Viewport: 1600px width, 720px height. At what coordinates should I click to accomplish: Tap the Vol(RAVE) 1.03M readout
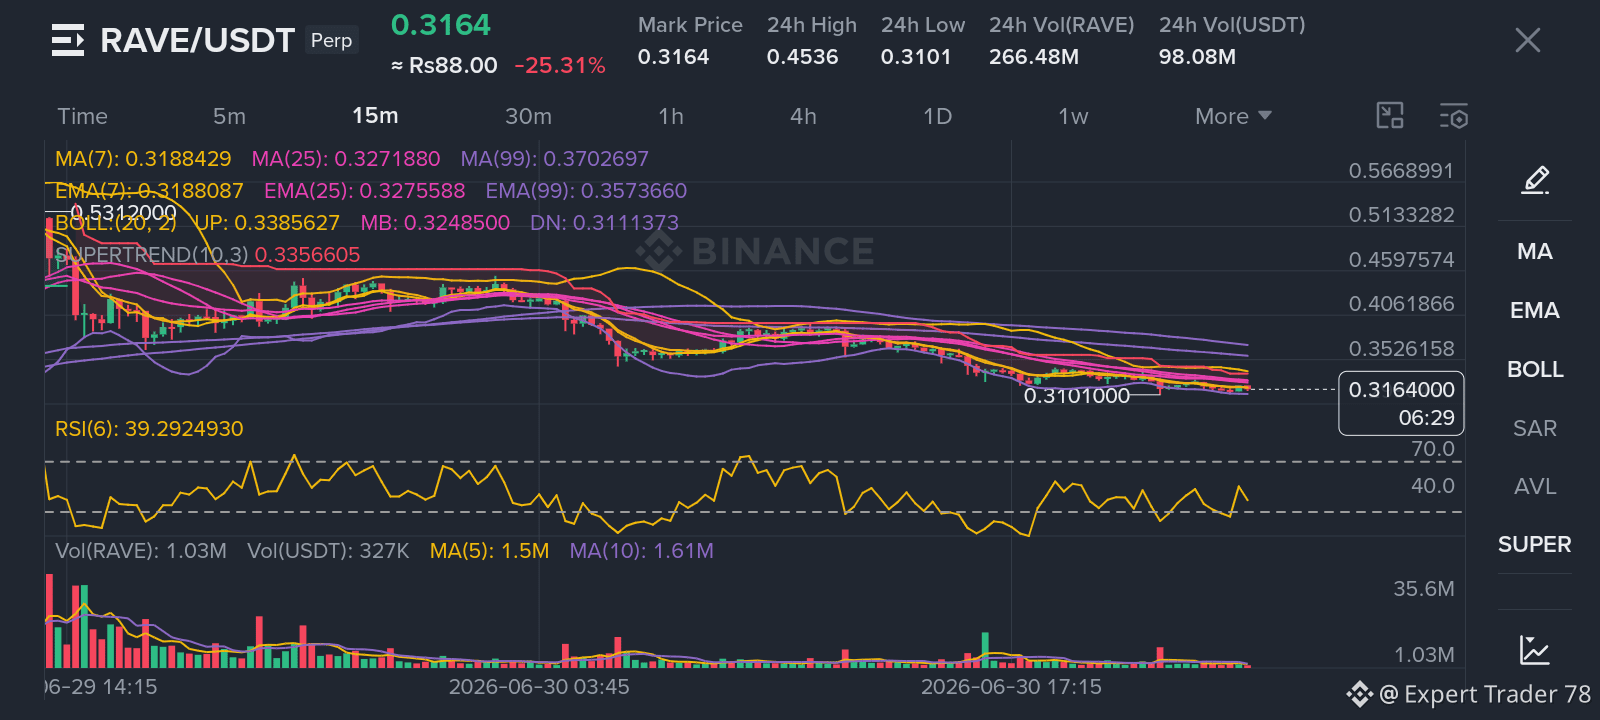(x=141, y=551)
